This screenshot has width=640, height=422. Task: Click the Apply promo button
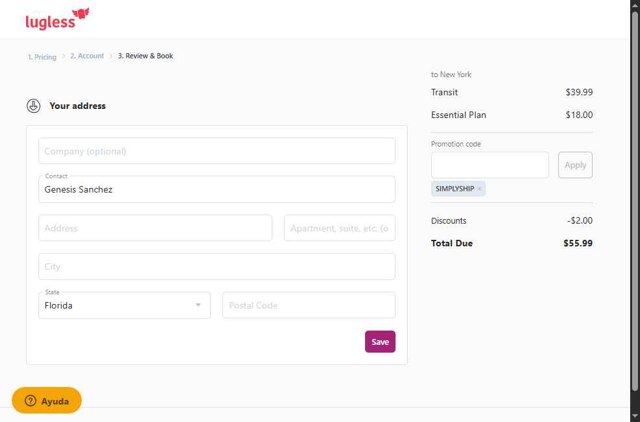tap(575, 165)
